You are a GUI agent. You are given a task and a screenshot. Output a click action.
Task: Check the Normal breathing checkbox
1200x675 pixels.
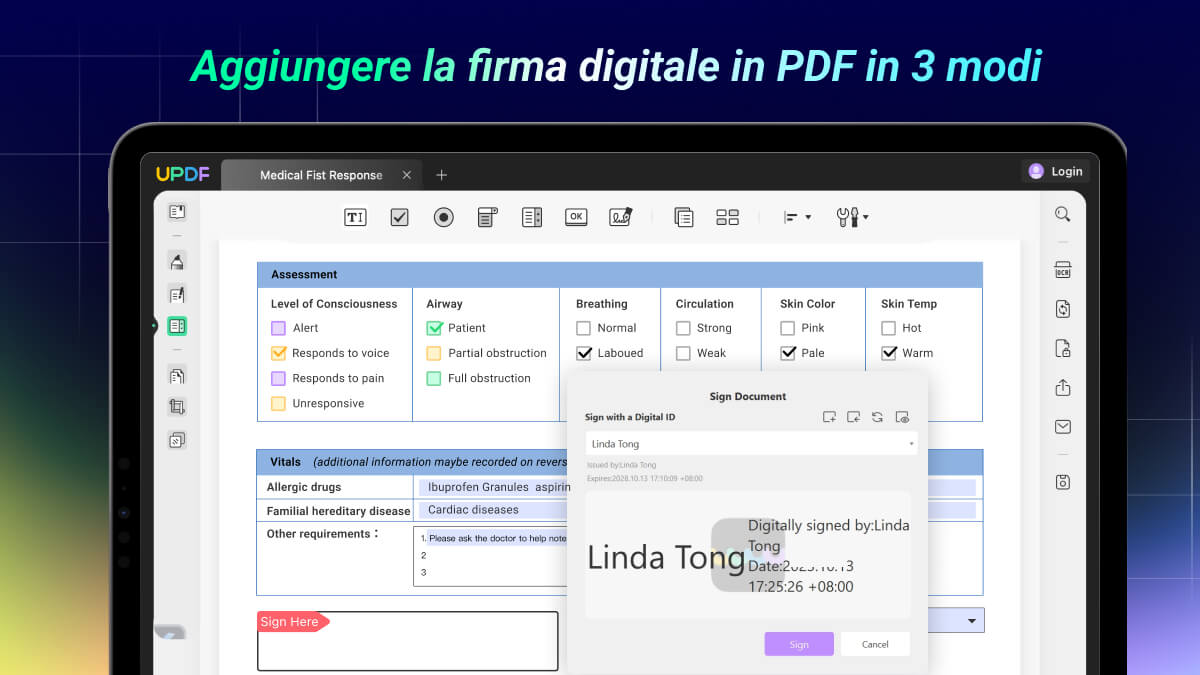click(584, 327)
